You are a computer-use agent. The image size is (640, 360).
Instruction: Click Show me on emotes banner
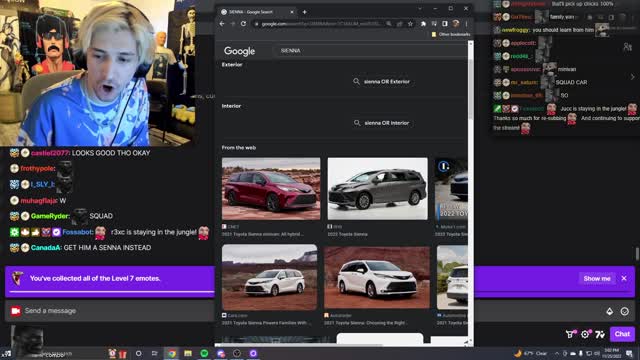597,278
